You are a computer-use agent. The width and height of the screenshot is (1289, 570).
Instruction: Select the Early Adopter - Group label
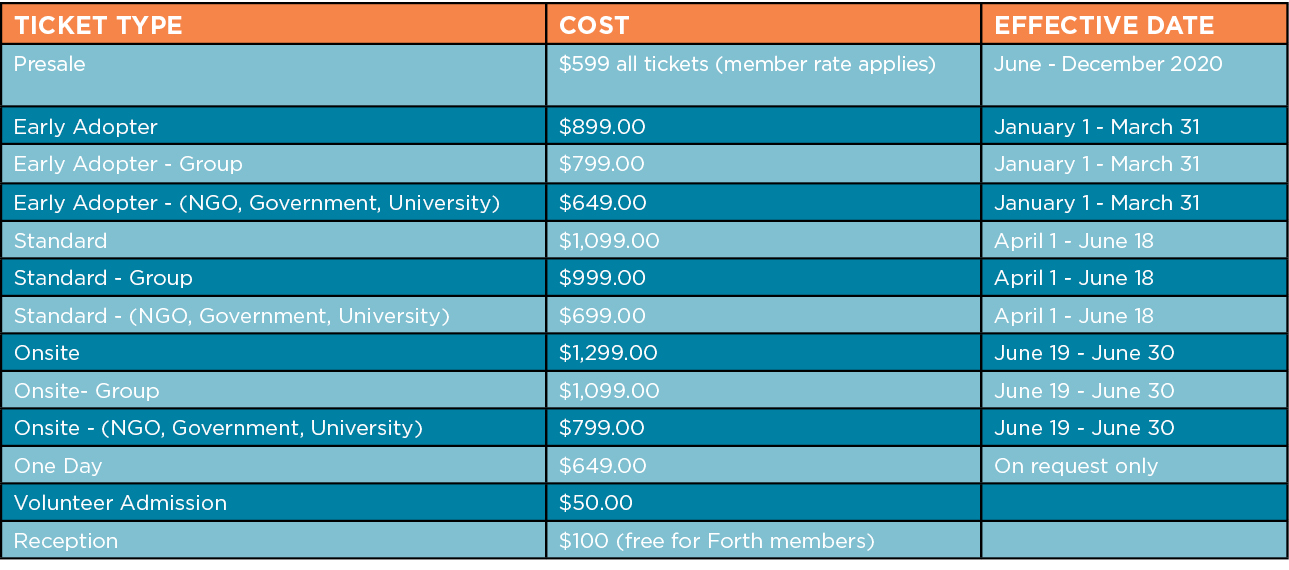click(x=128, y=164)
